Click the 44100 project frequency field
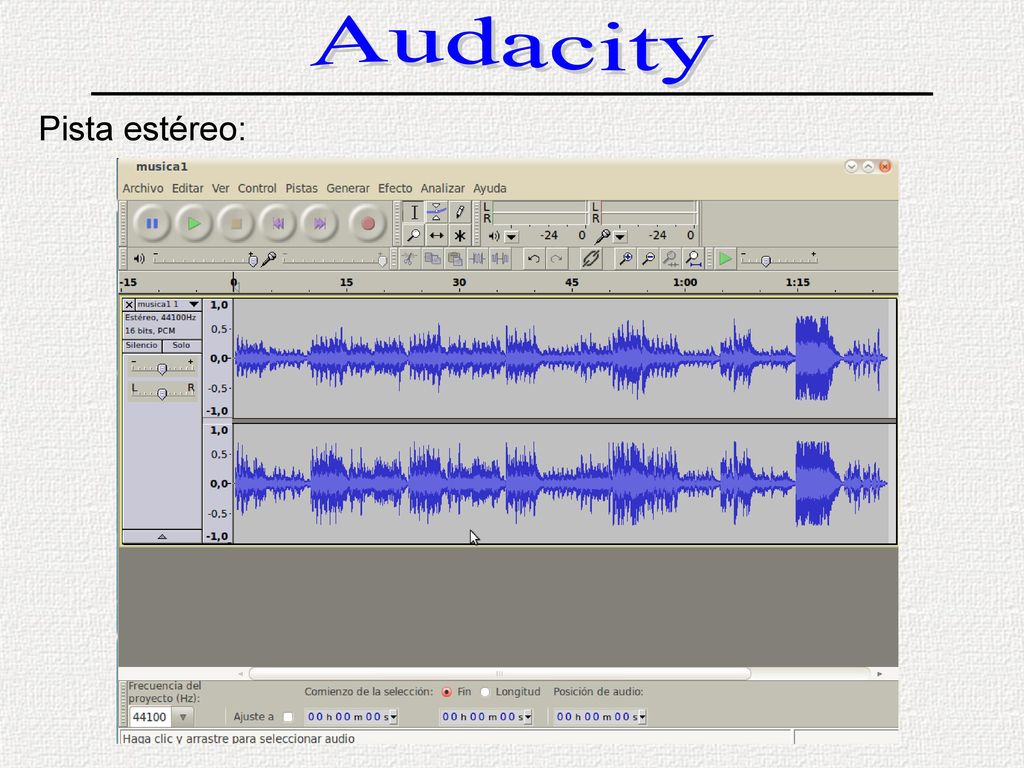The height and width of the screenshot is (768, 1024). pos(150,716)
